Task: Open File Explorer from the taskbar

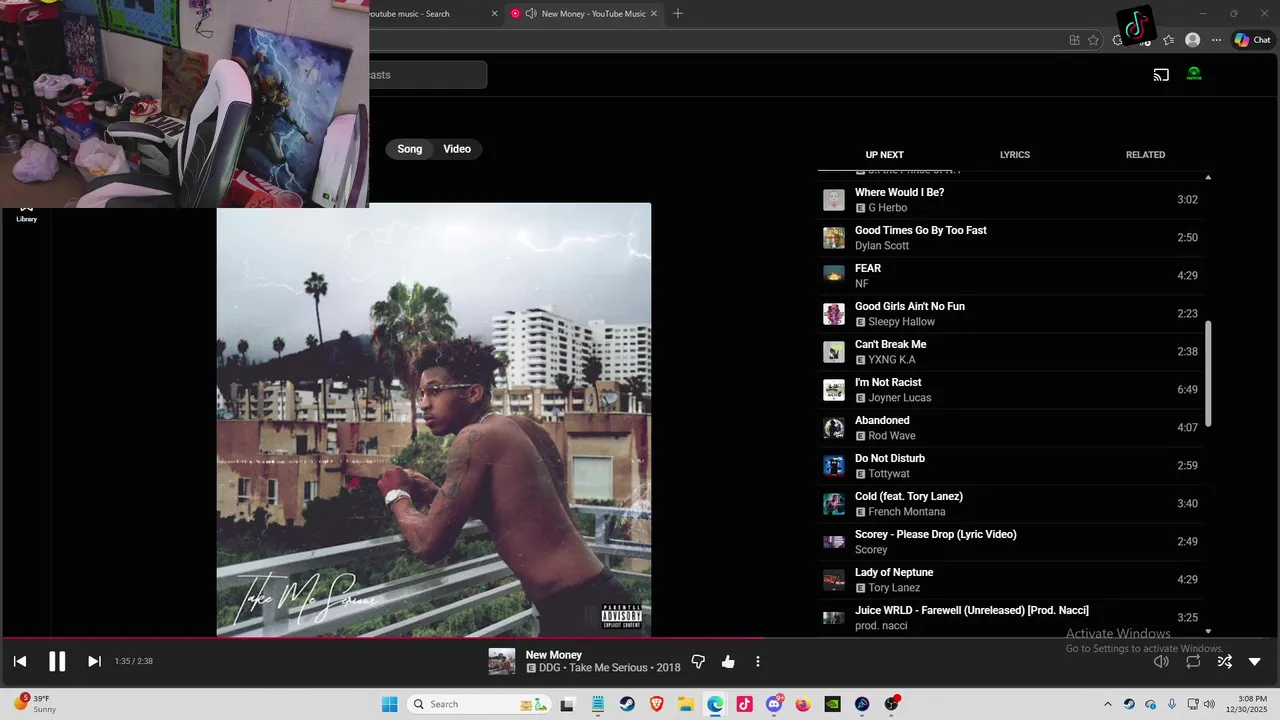Action: click(x=685, y=704)
